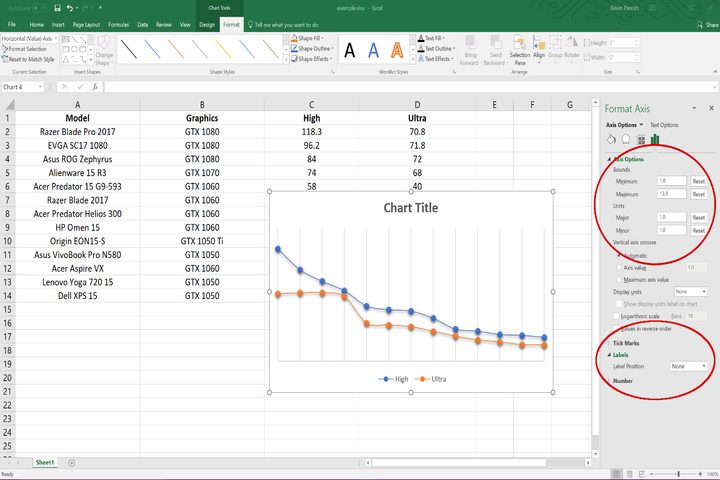Apply the black line shape style
Viewport: 720px width, 480px height.
pos(129,49)
